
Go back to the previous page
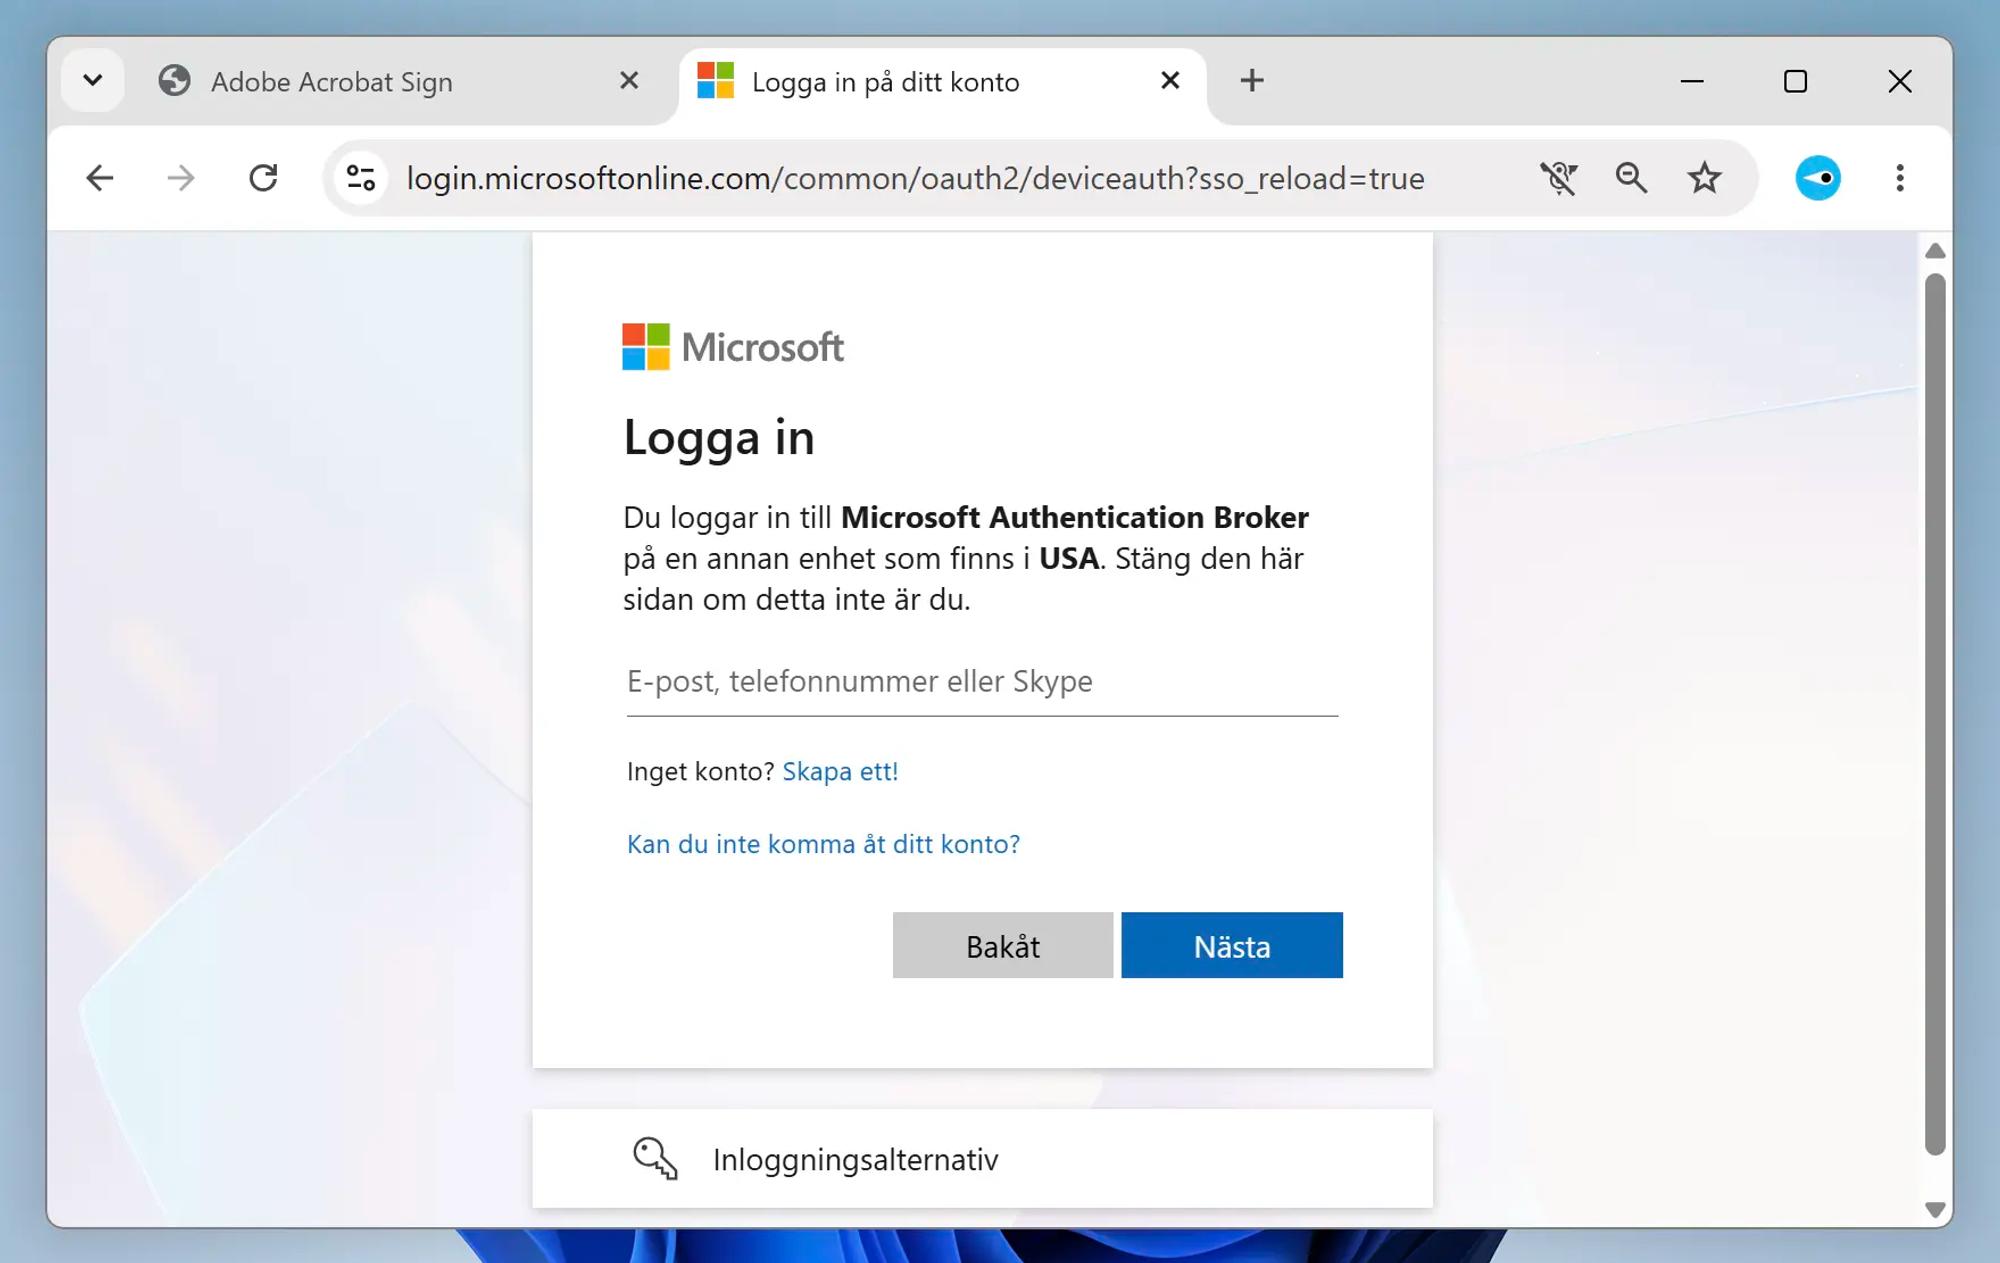[x=99, y=178]
